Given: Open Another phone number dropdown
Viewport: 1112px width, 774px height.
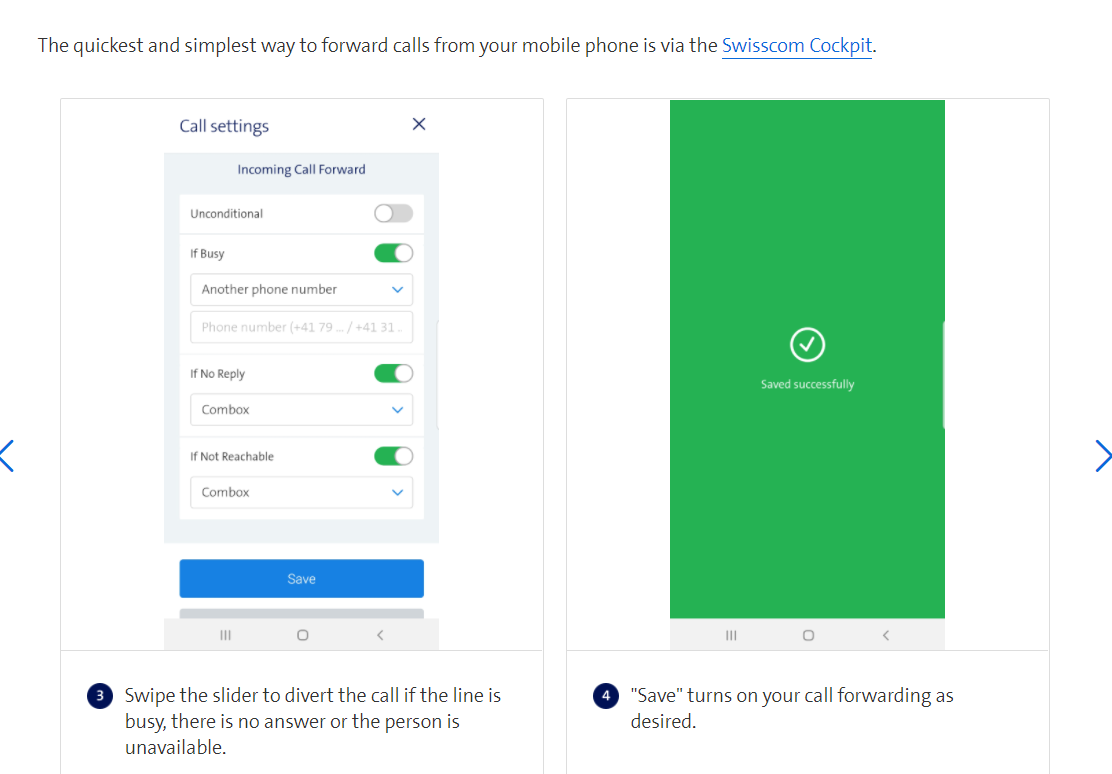Looking at the screenshot, I should 301,289.
